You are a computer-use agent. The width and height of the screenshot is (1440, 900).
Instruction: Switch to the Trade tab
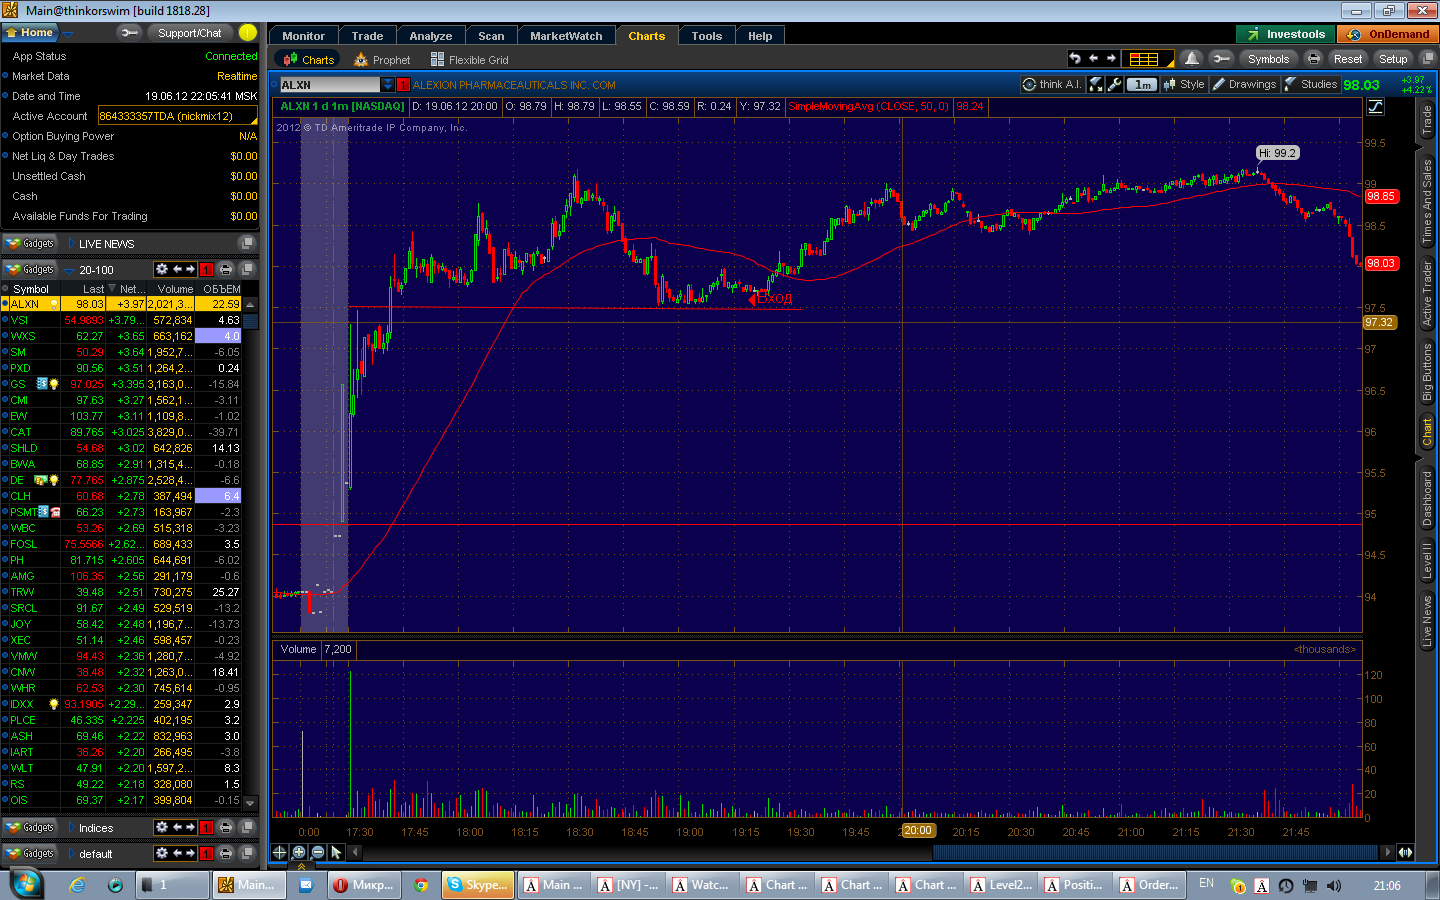pos(367,36)
